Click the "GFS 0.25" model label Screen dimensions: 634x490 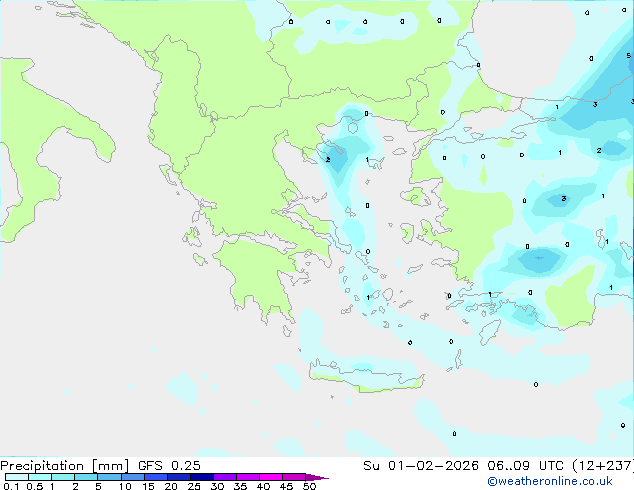(169, 466)
